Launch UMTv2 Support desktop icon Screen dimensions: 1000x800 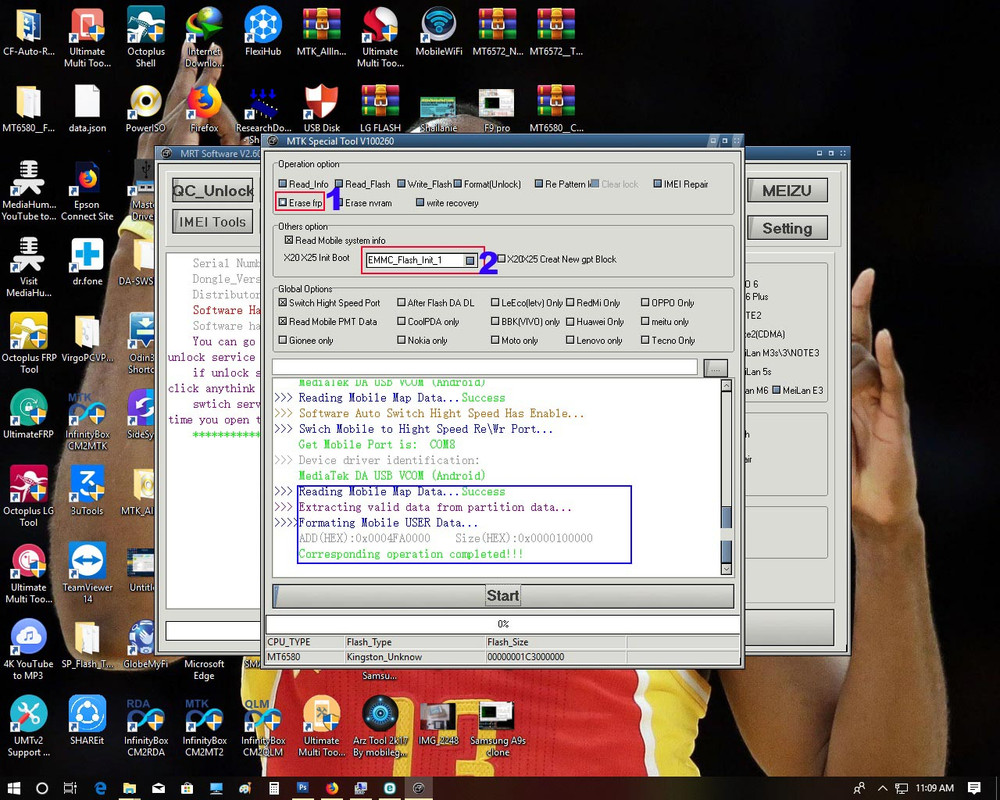pos(29,726)
